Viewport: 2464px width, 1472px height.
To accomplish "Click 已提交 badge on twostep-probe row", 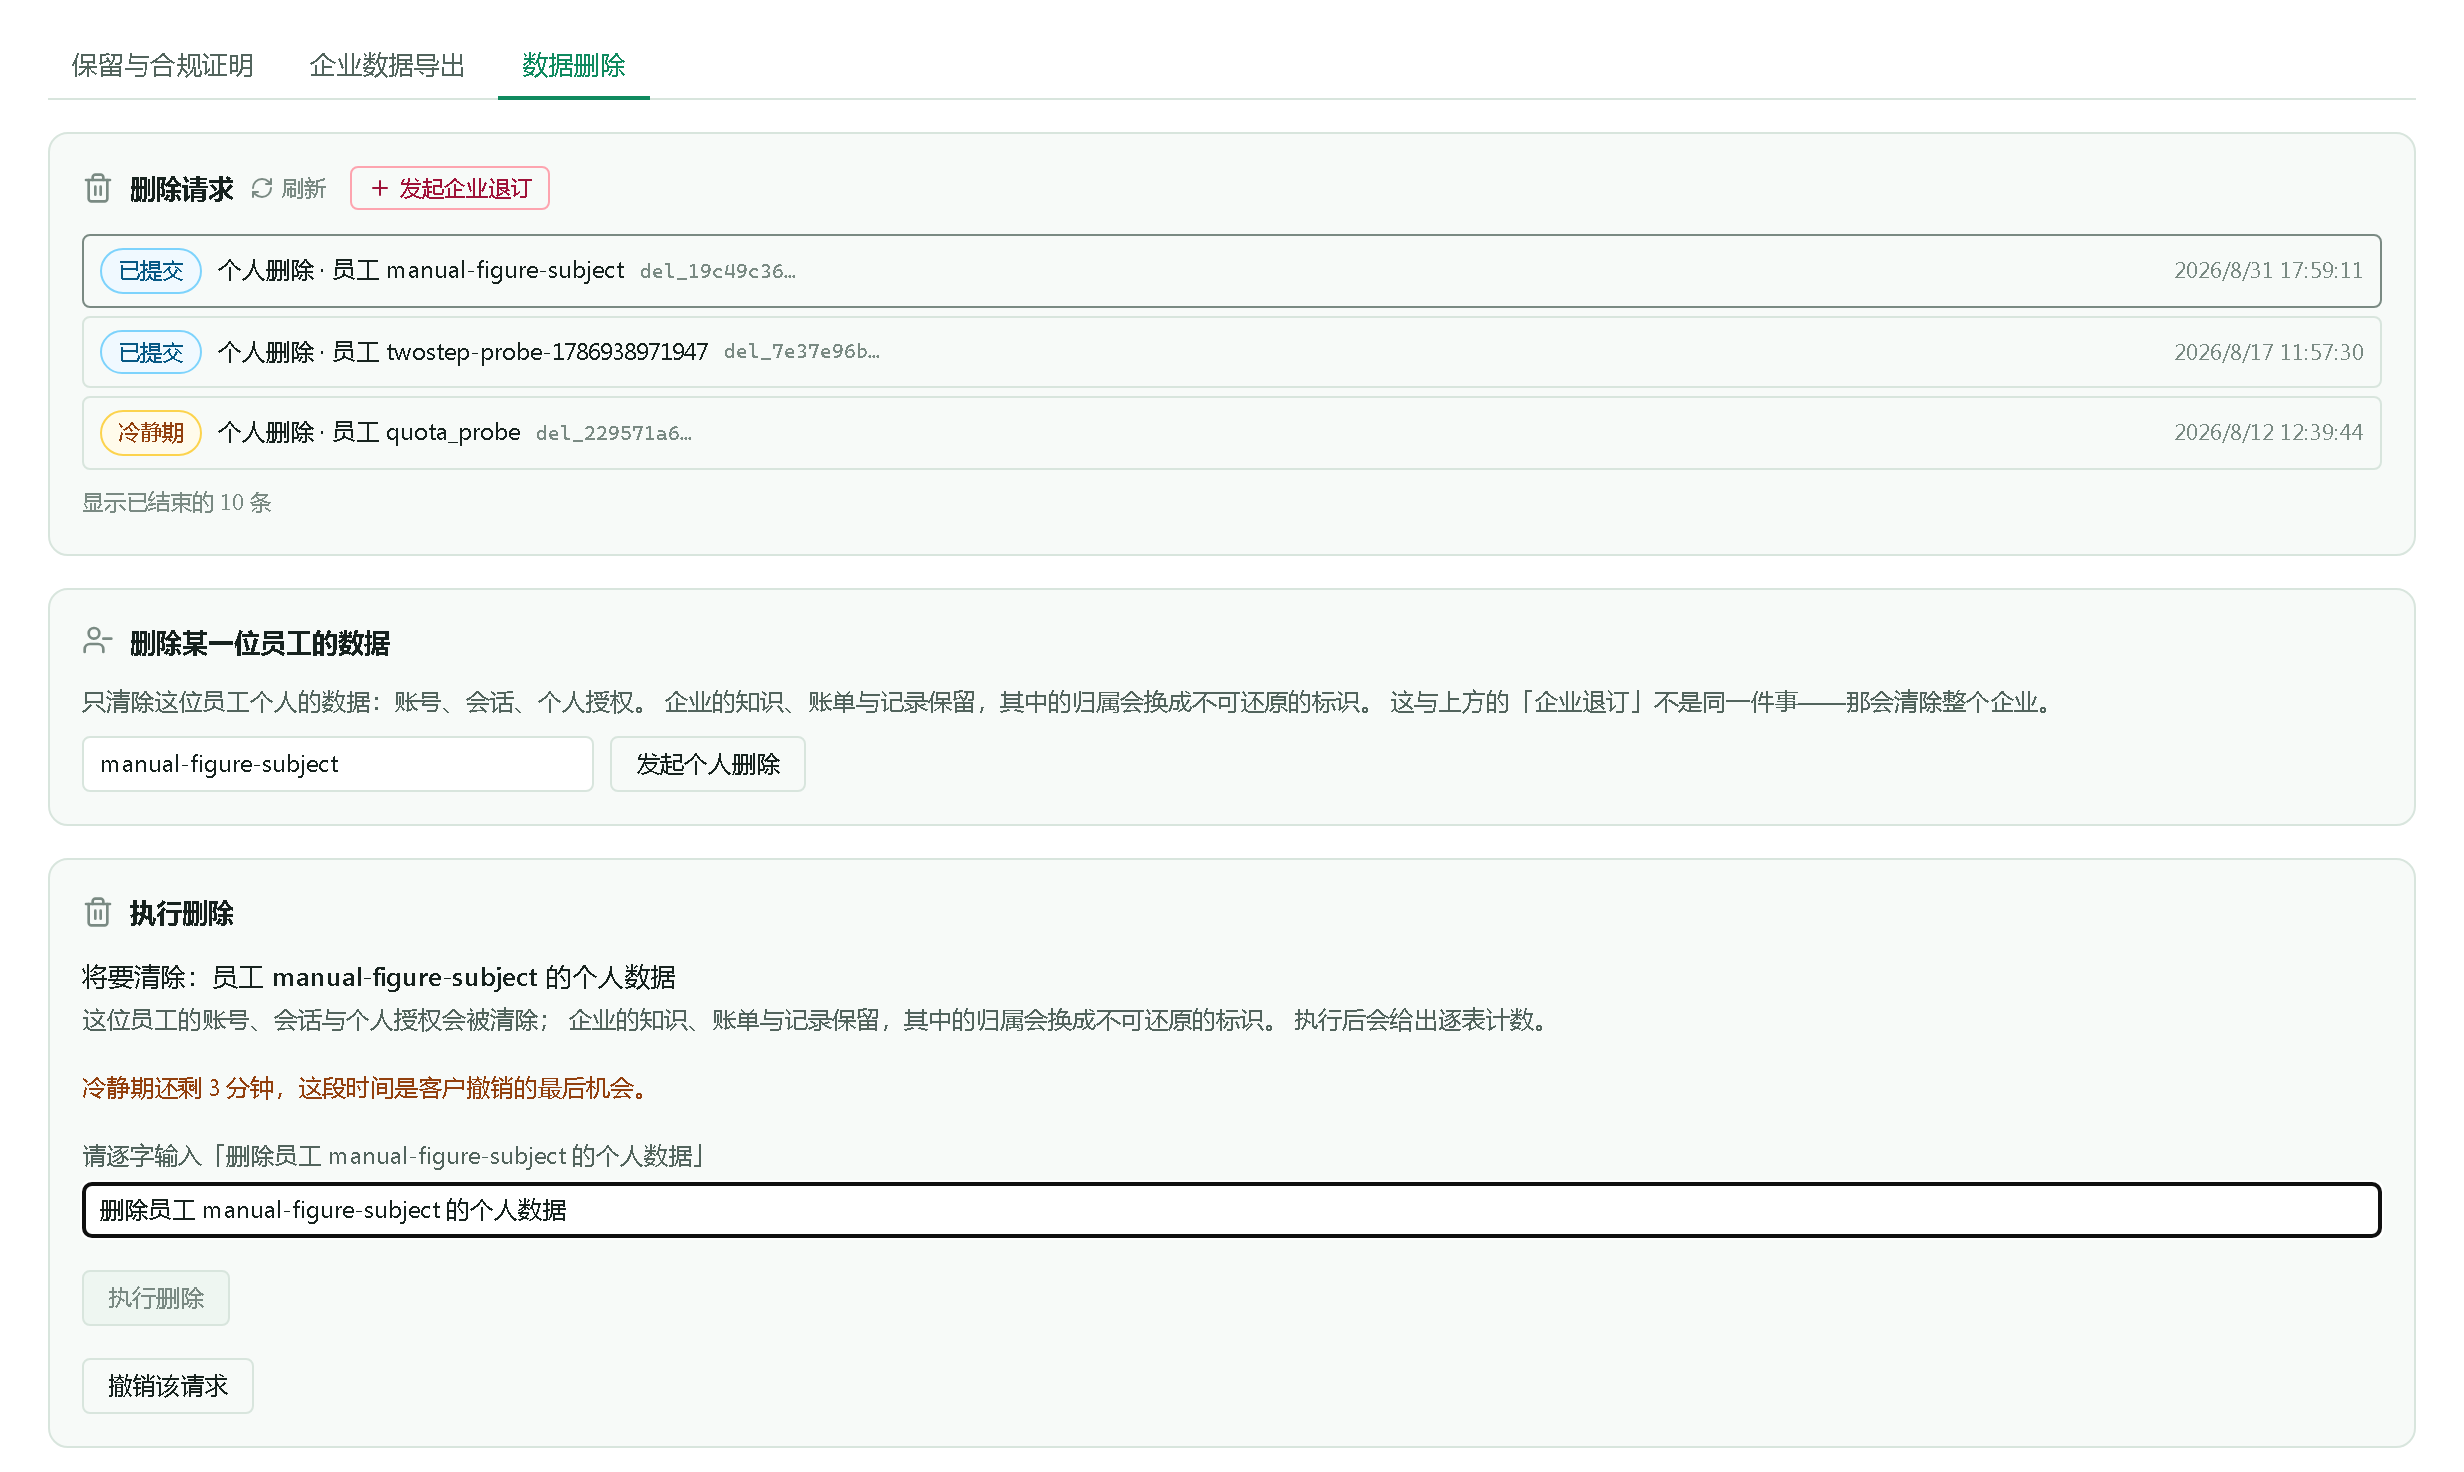I will point(151,352).
